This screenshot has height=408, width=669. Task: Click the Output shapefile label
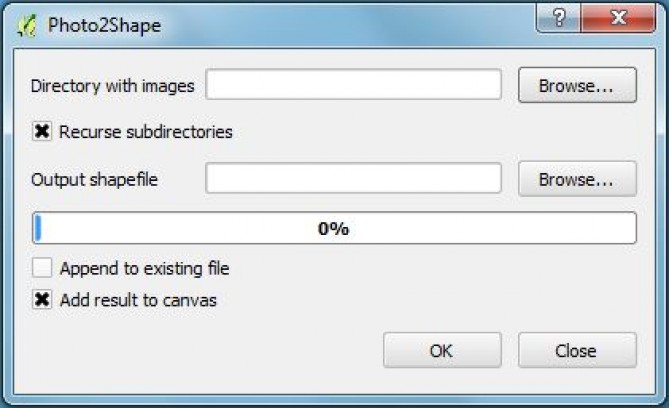94,179
